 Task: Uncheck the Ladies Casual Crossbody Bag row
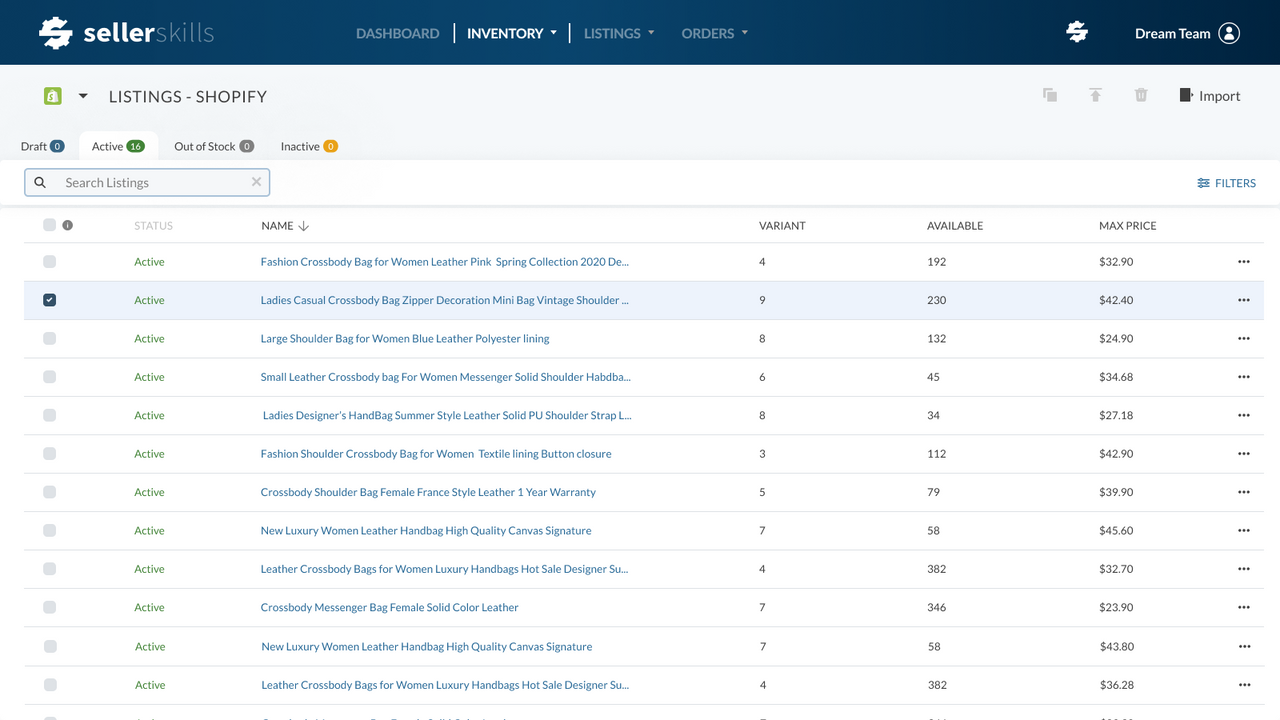49,299
